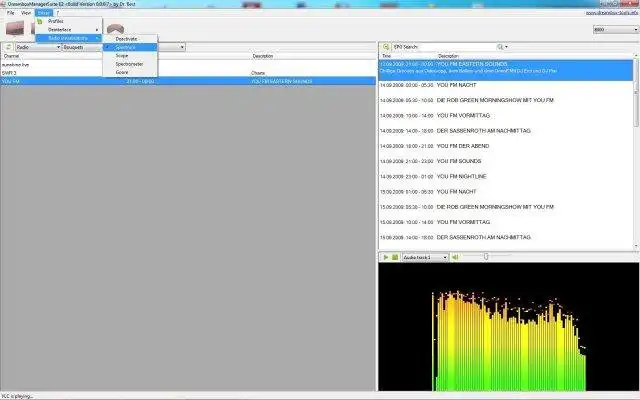Image resolution: width=640 pixels, height=400 pixels.
Task: Select YOU FM SOUNDS 21:00 entry
Action: coord(506,161)
